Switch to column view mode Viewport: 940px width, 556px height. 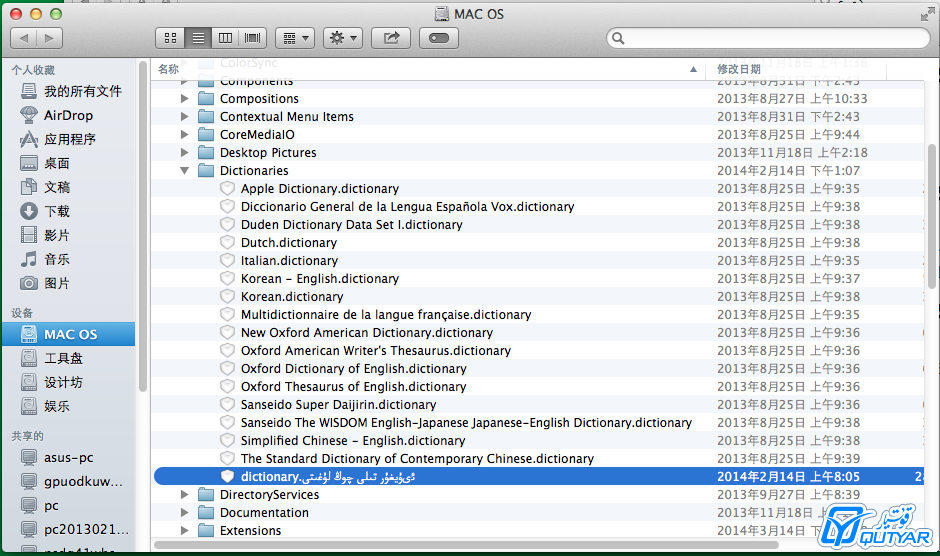tap(225, 38)
